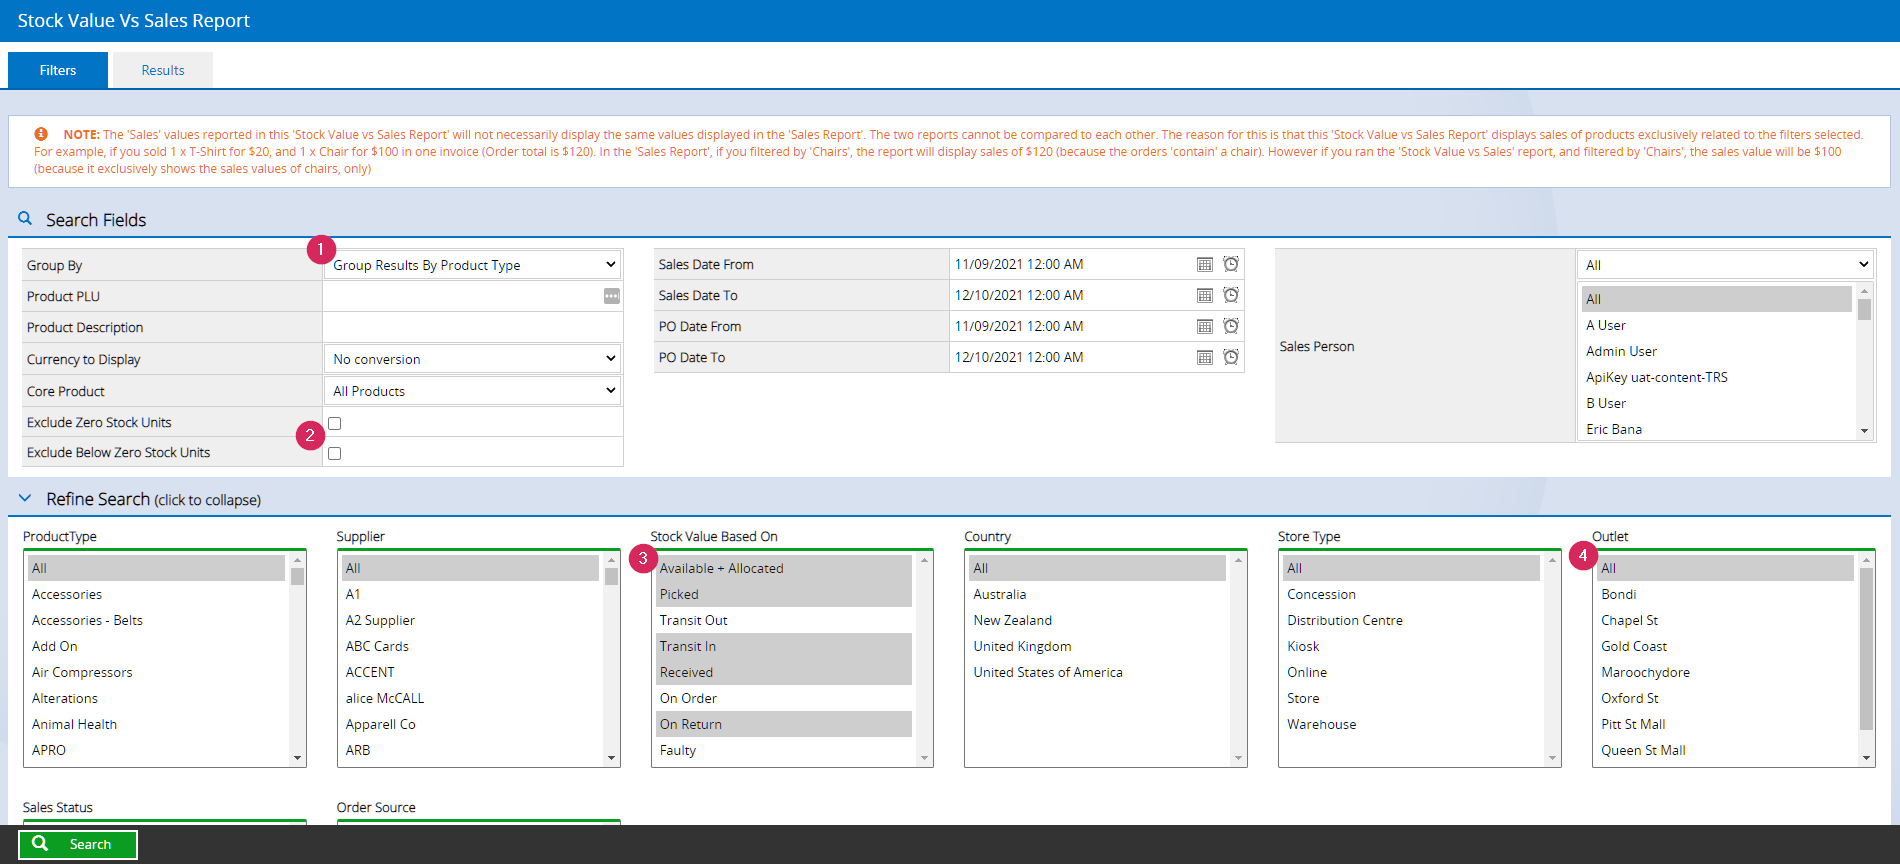Open time picker for PO Date From
This screenshot has width=1900, height=864.
1231,326
